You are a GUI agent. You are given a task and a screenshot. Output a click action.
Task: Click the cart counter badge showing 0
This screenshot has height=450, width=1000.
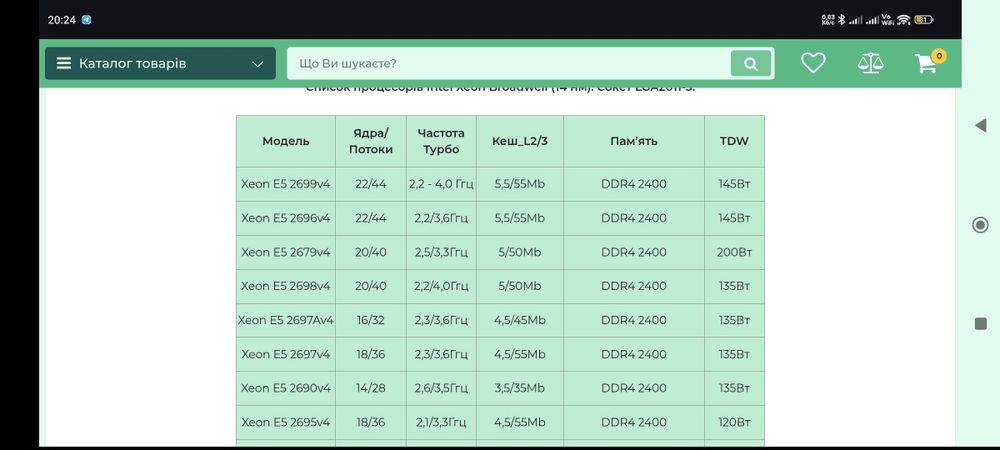pyautogui.click(x=938, y=56)
